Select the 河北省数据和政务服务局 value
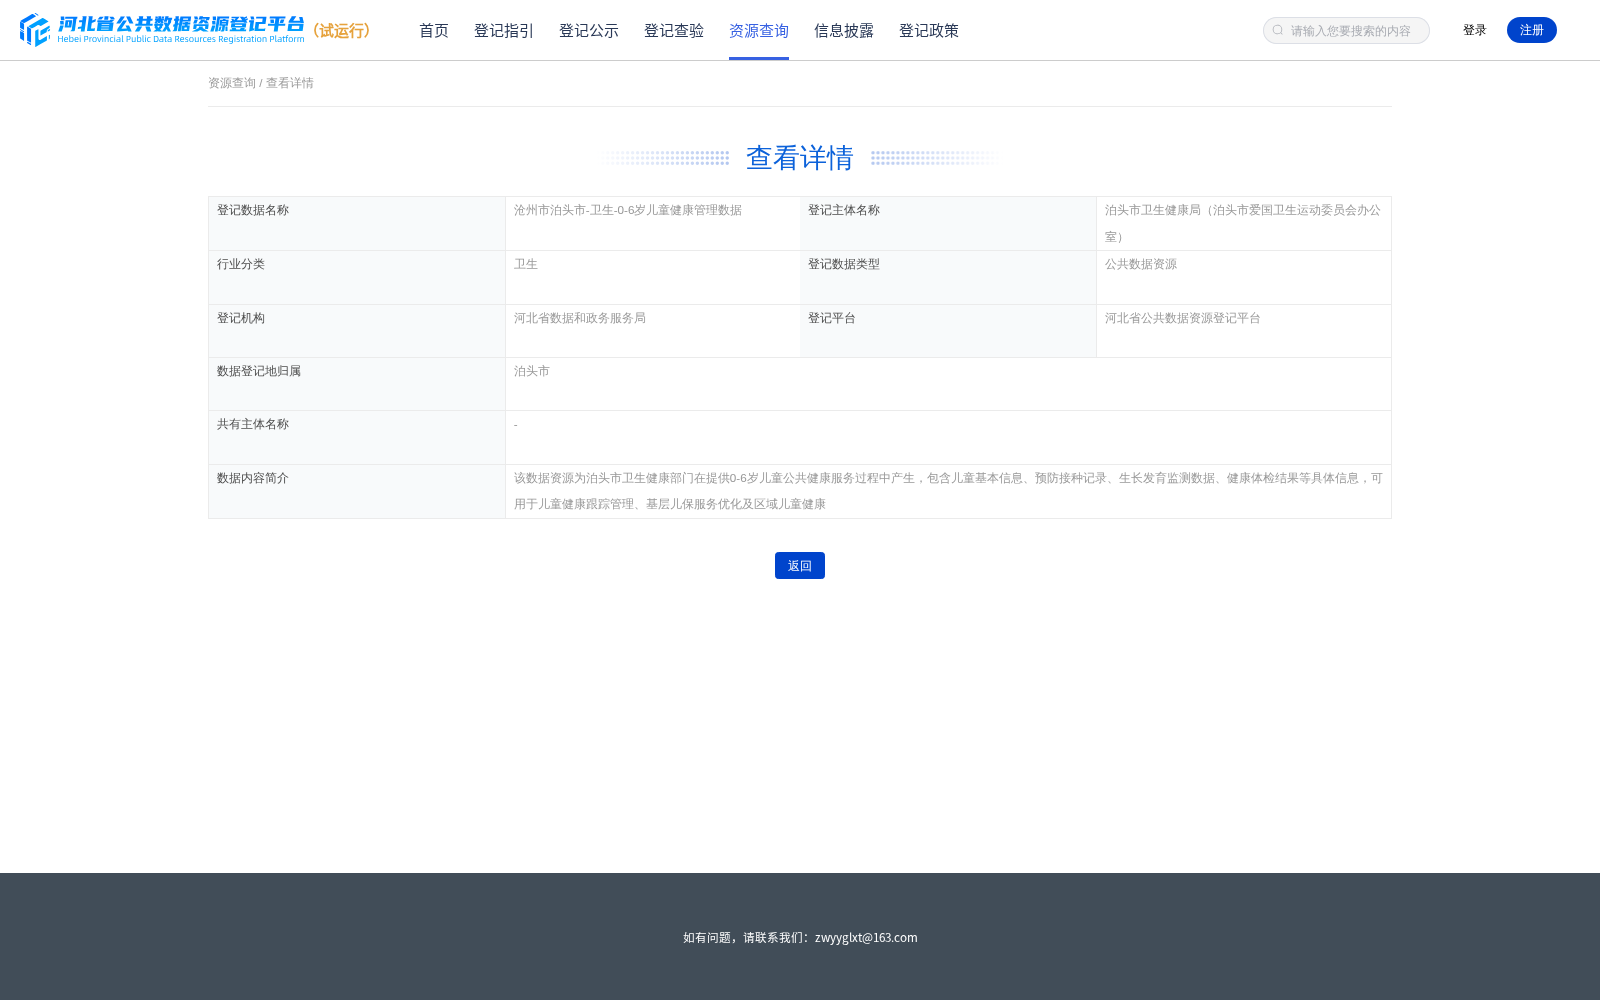The image size is (1600, 1000). (580, 318)
